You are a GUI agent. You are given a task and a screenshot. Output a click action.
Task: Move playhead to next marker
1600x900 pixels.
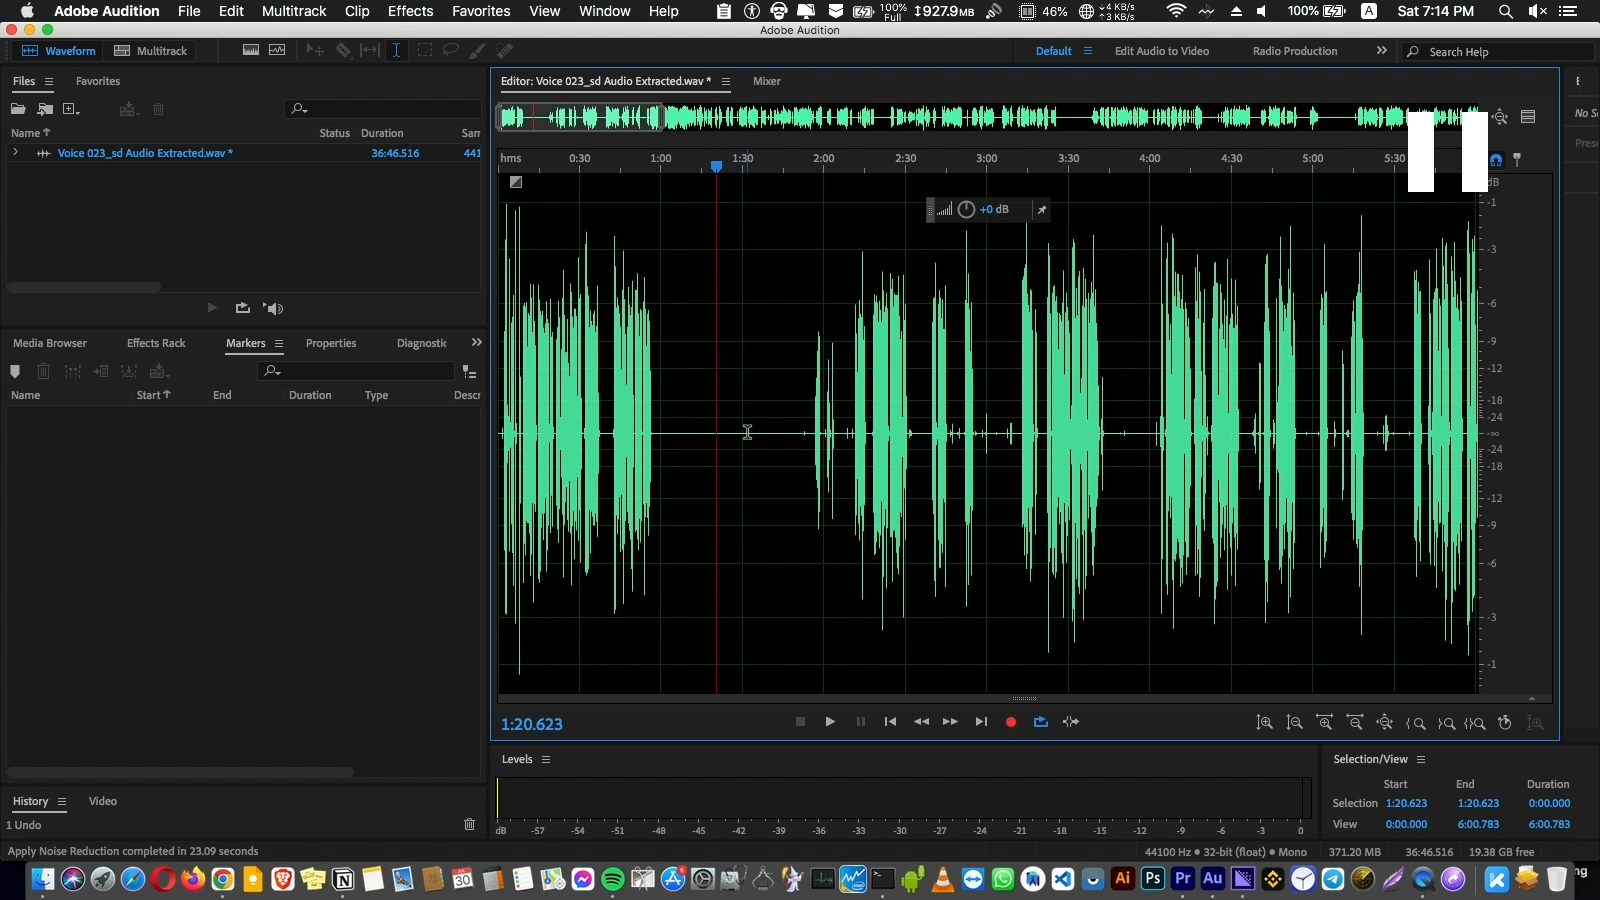(x=981, y=722)
